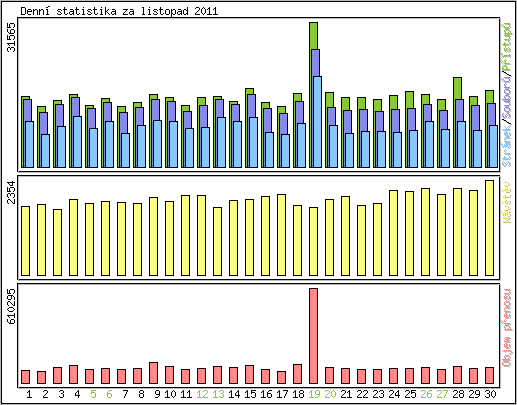Screen dimensions: 517x405
Task: Click the green hits bar peak on day 19
Action: tap(313, 36)
